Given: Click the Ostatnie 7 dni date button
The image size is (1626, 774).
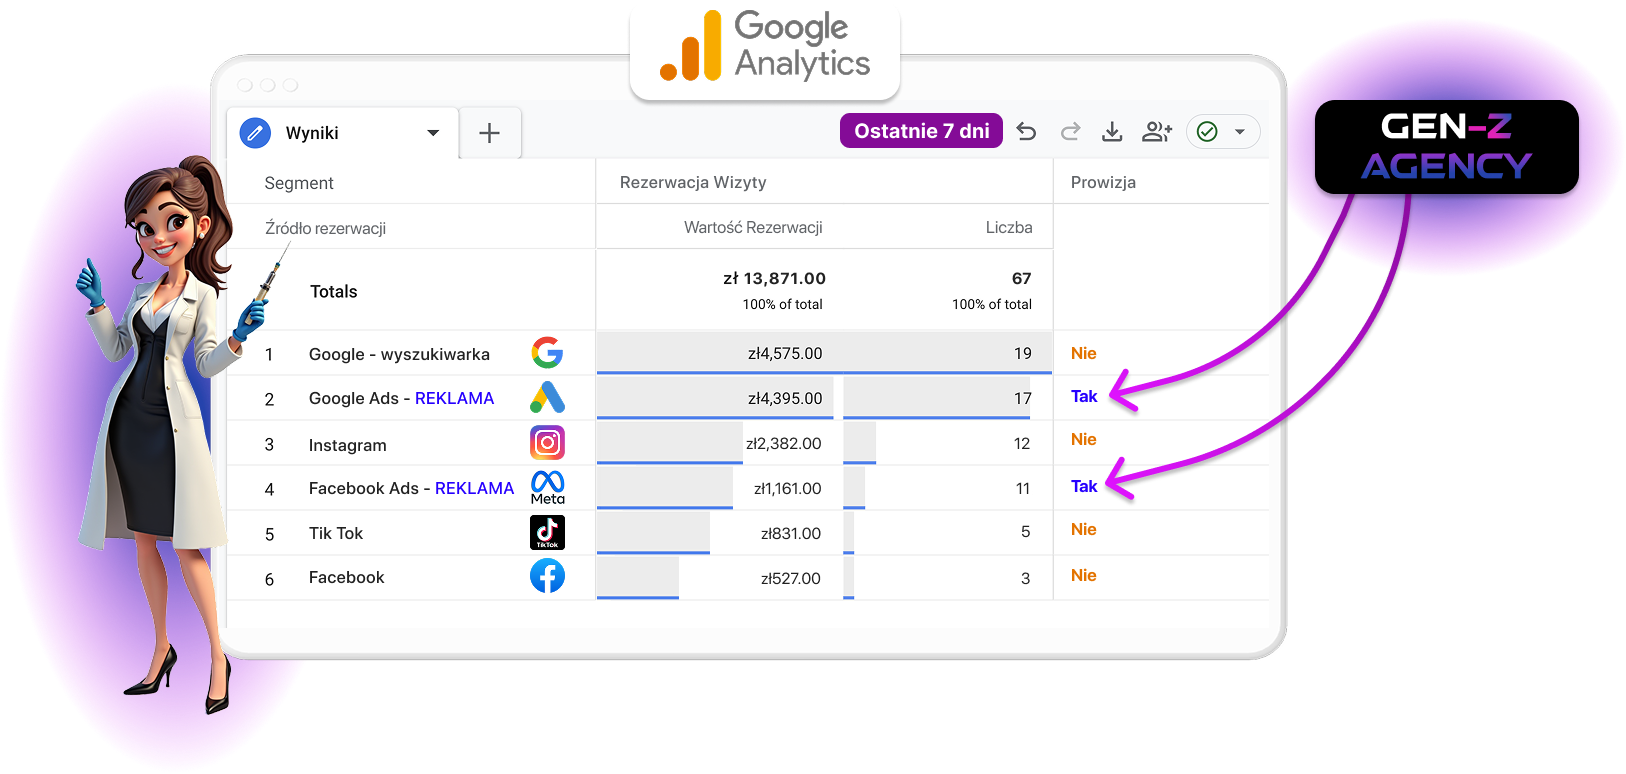Looking at the screenshot, I should pyautogui.click(x=921, y=131).
